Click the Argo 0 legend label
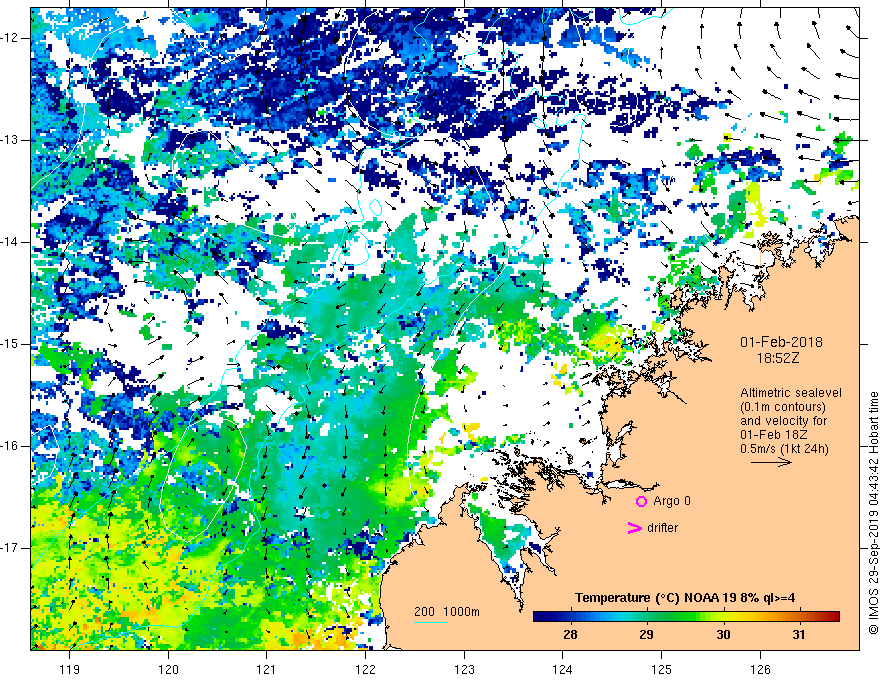This screenshot has height=680, width=880. (x=672, y=501)
